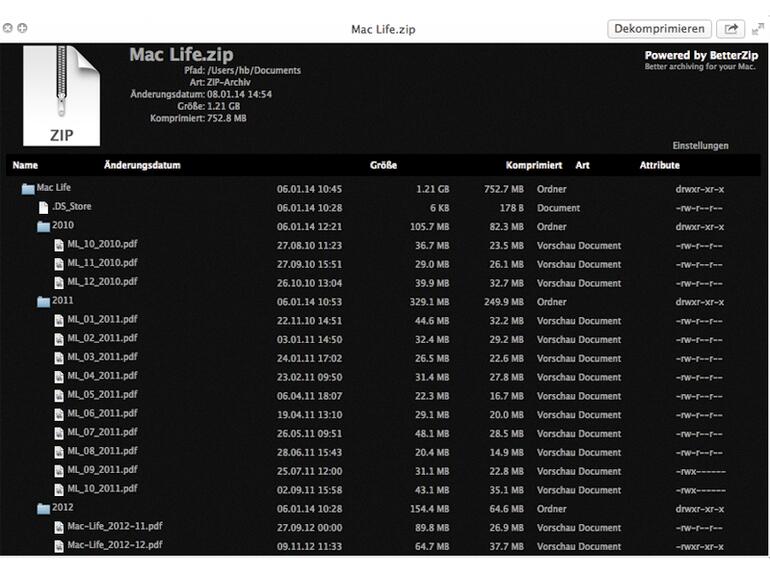This screenshot has width=770, height=578.
Task: Select the ML_11_2010.pdf file name
Action: (102, 263)
